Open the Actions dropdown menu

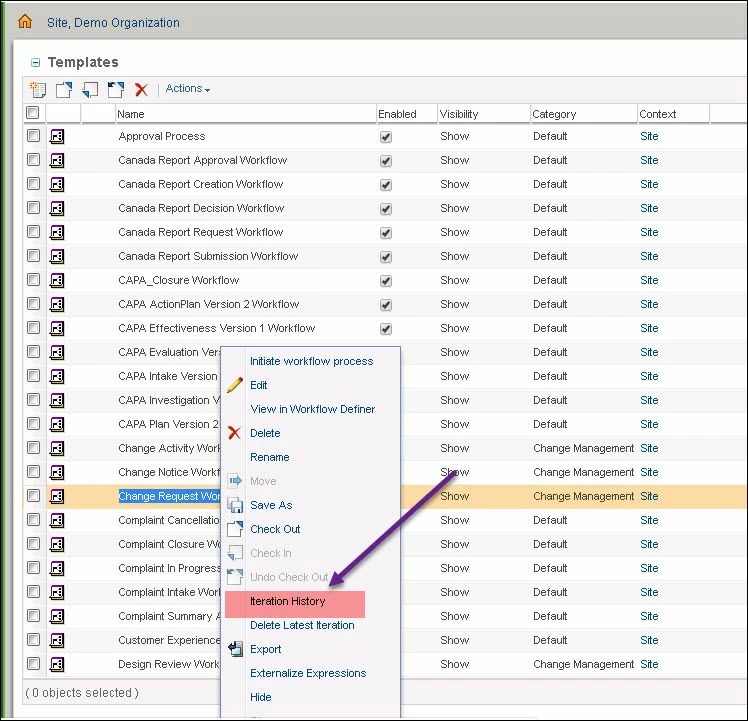tap(188, 89)
